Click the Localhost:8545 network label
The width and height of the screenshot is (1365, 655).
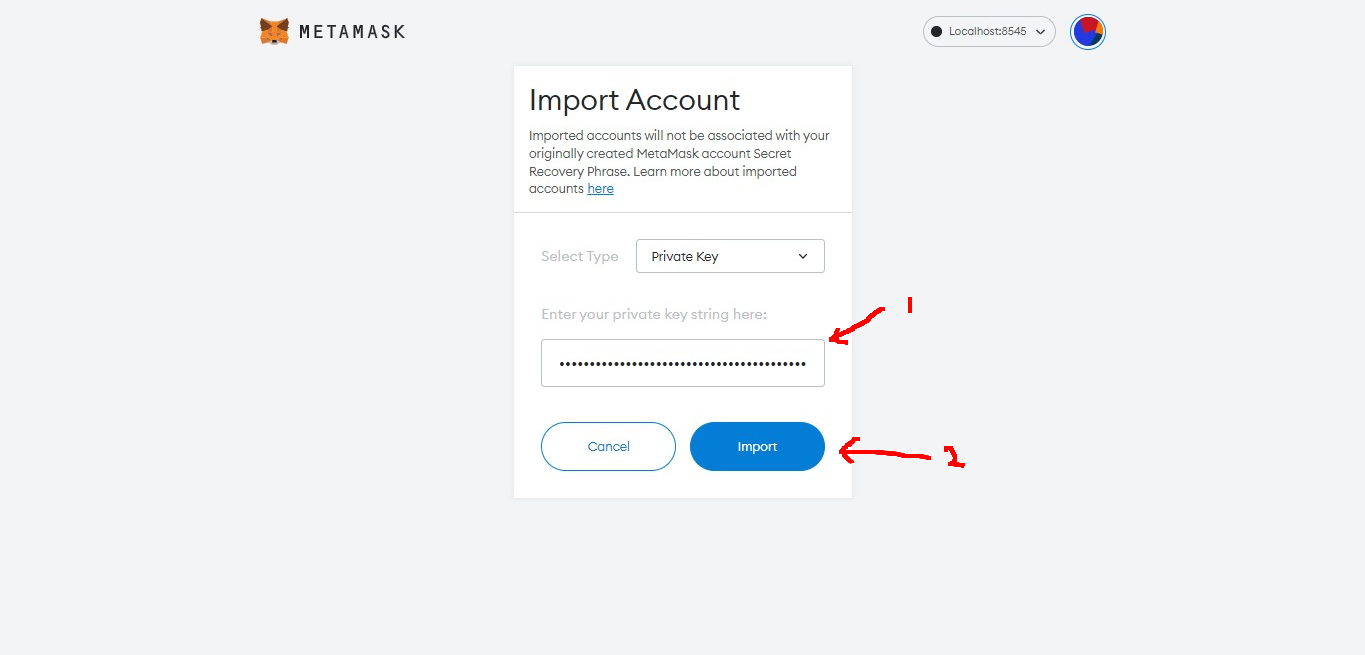pos(988,31)
